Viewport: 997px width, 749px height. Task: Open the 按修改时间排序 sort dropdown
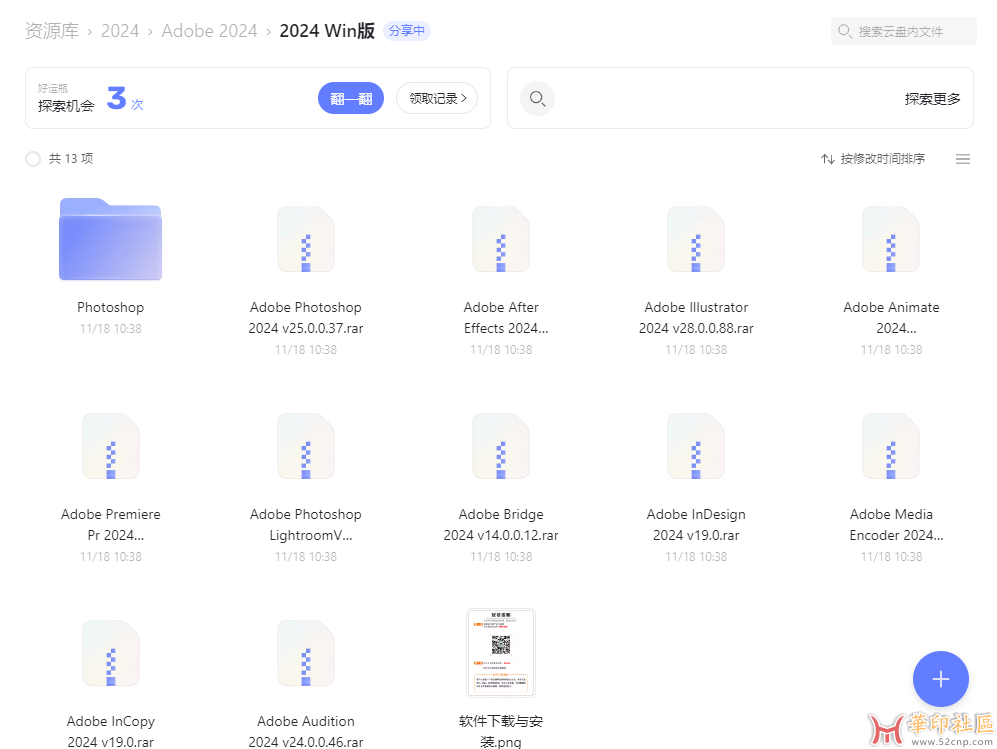pyautogui.click(x=873, y=159)
